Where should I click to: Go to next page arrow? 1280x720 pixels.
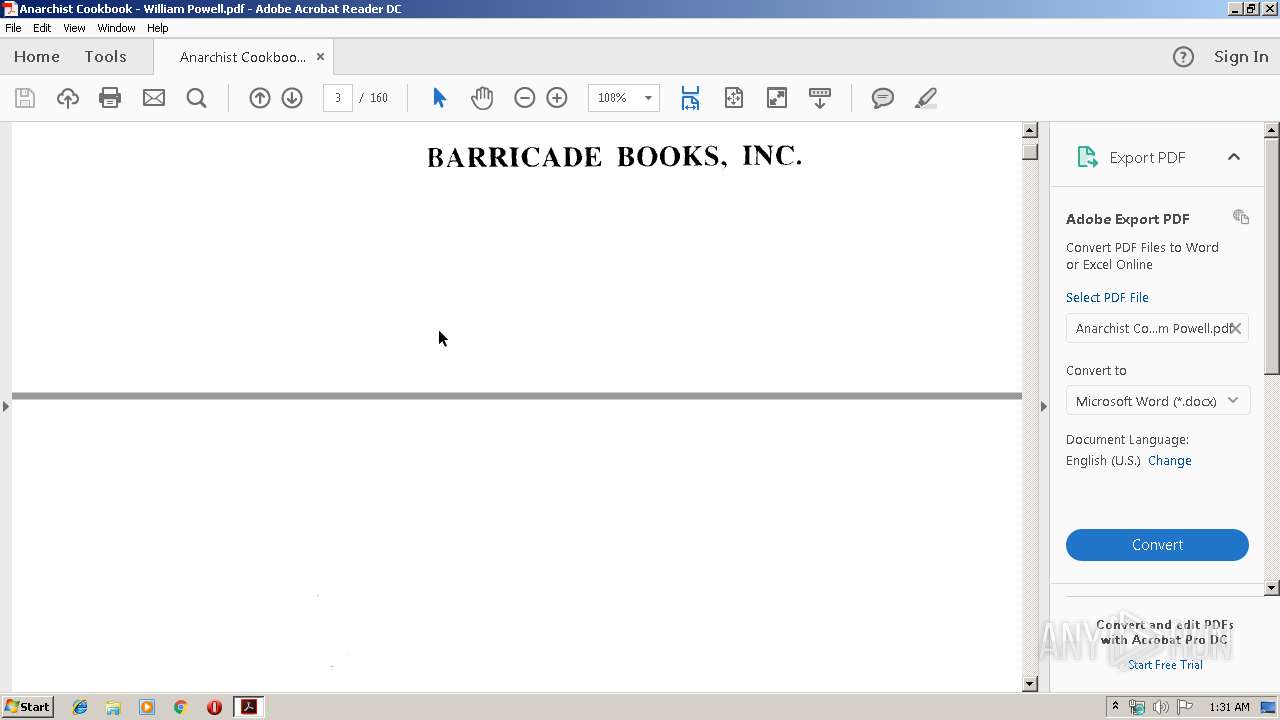292,98
